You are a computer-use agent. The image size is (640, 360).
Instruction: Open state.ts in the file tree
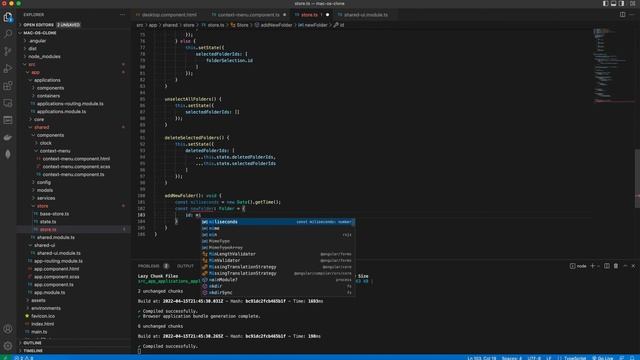point(48,222)
